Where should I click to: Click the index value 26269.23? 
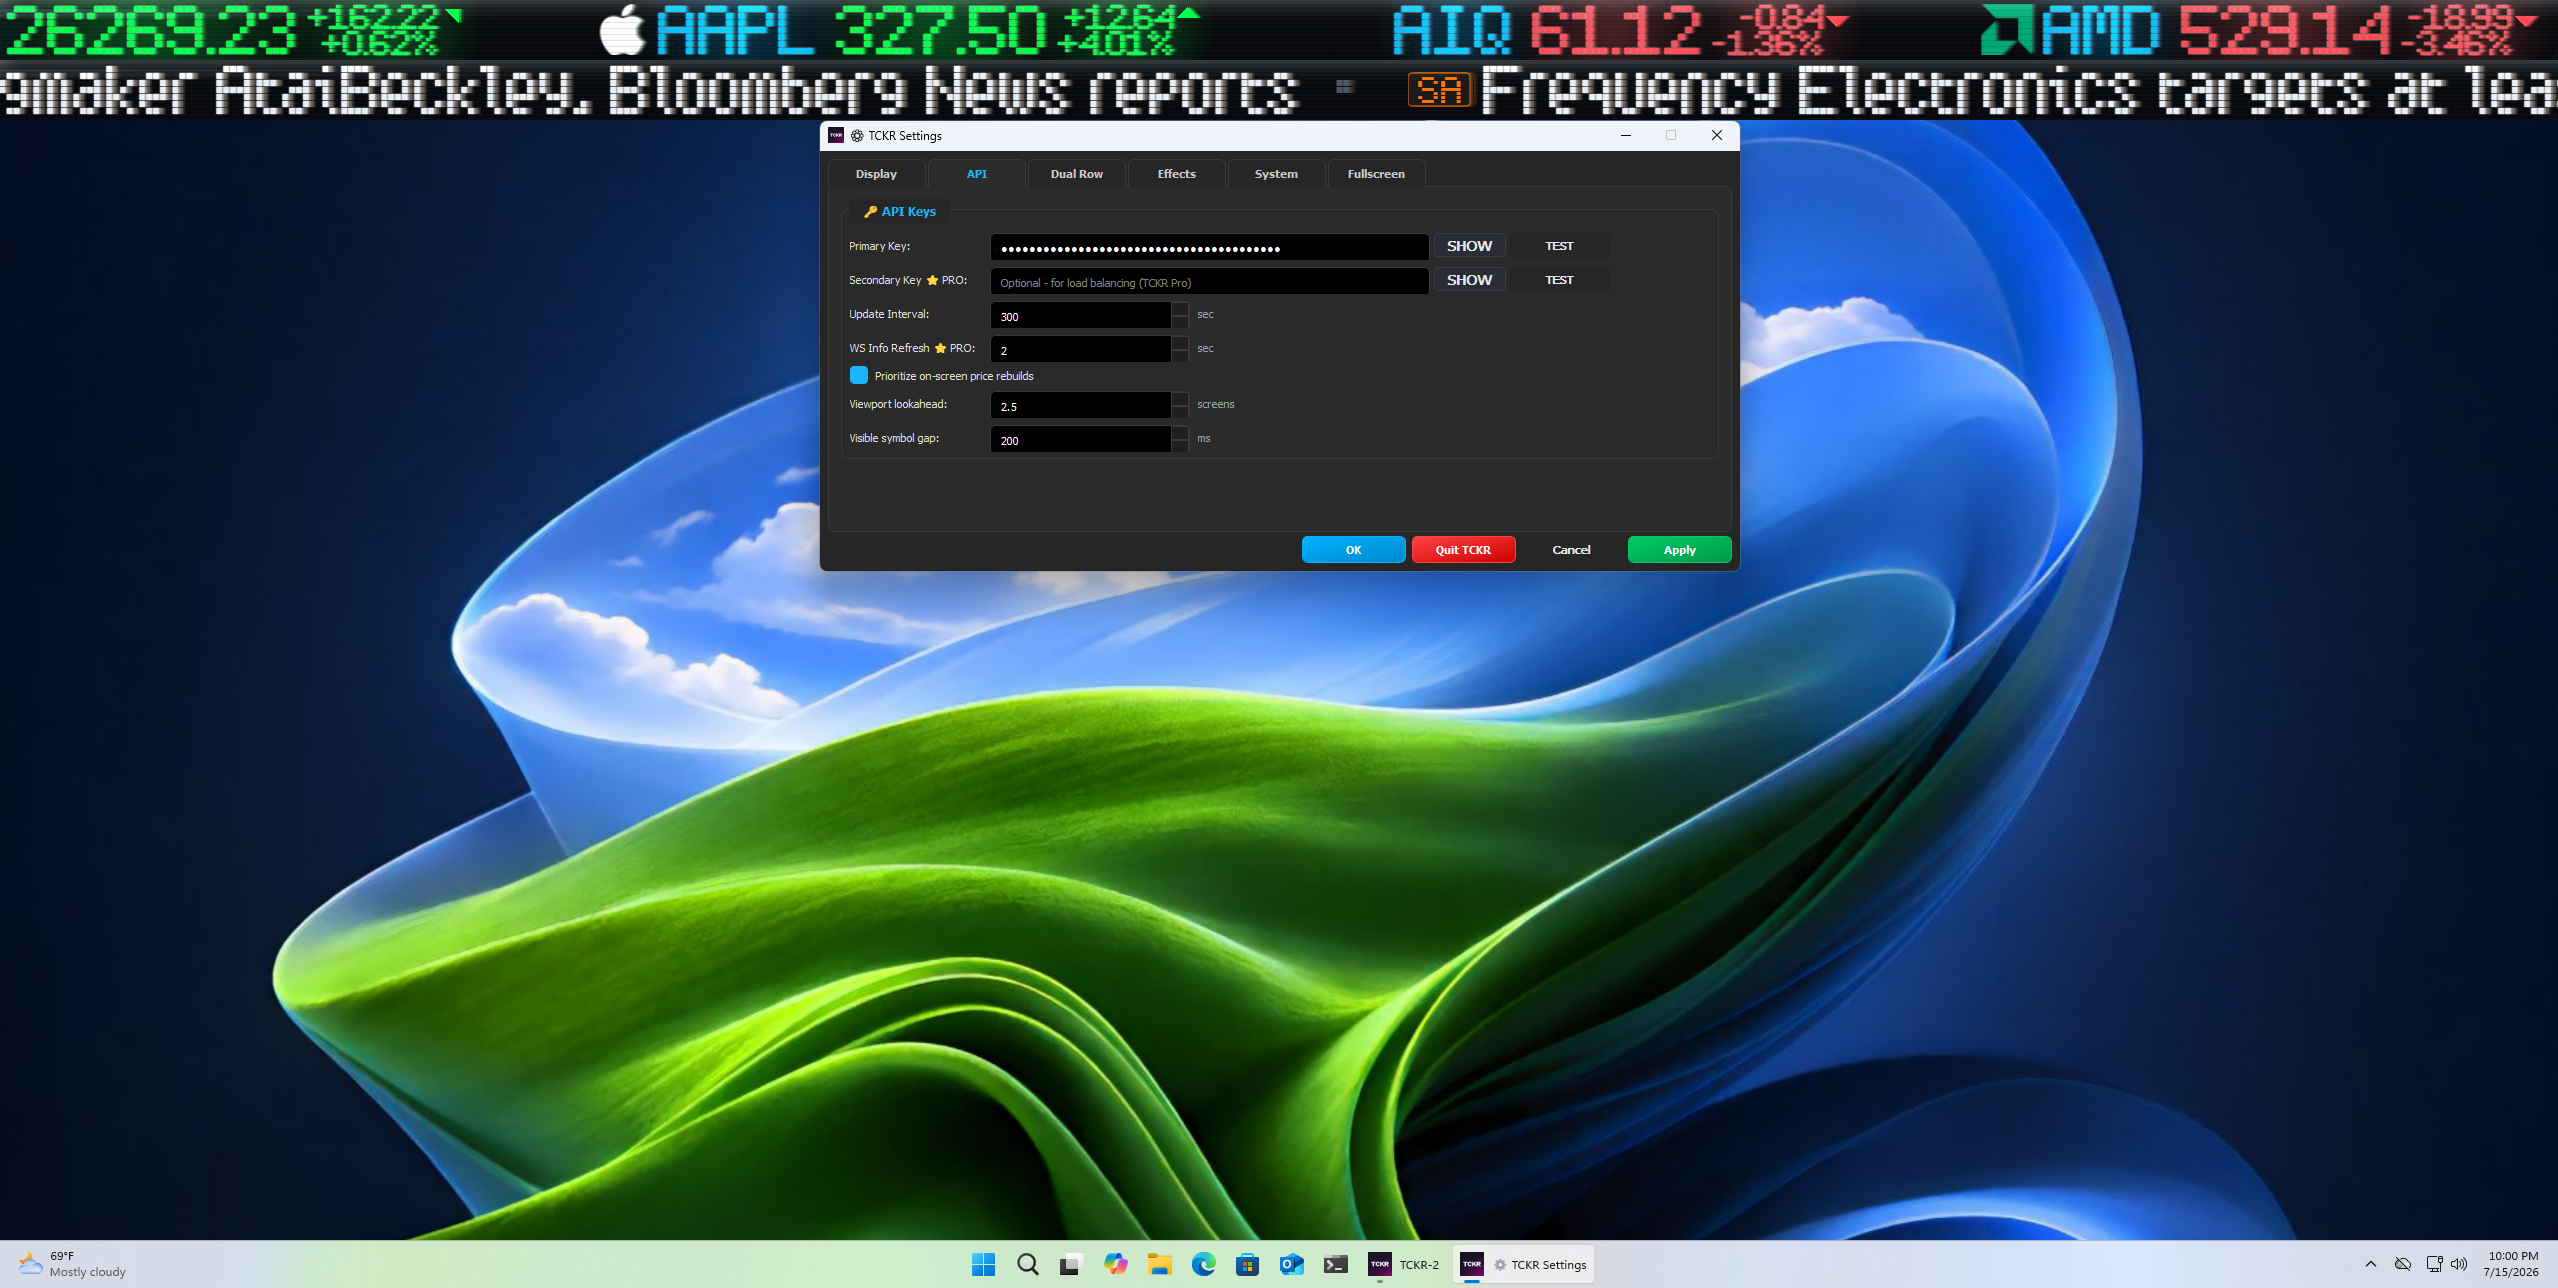click(x=149, y=31)
